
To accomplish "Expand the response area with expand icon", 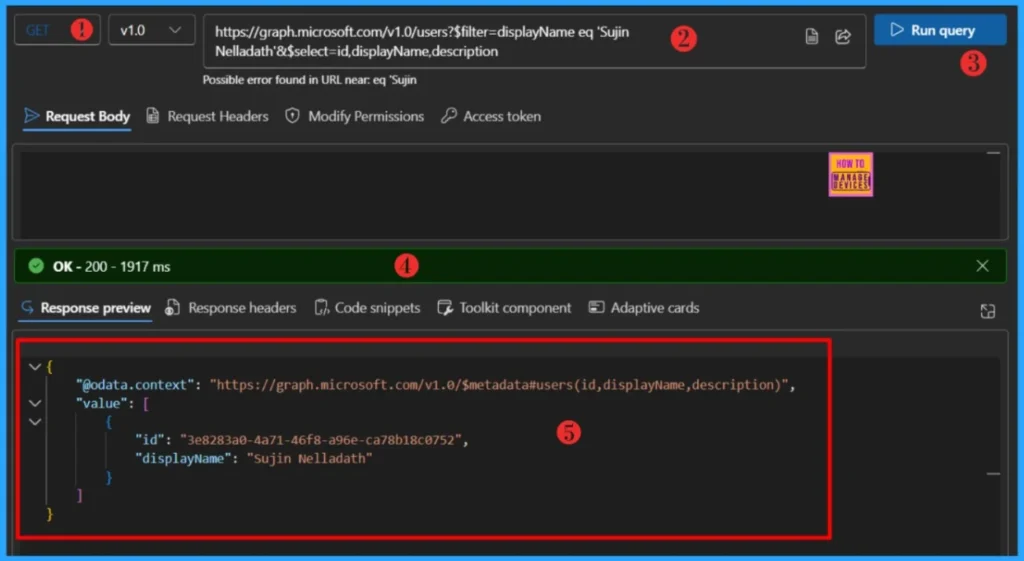I will 987,311.
